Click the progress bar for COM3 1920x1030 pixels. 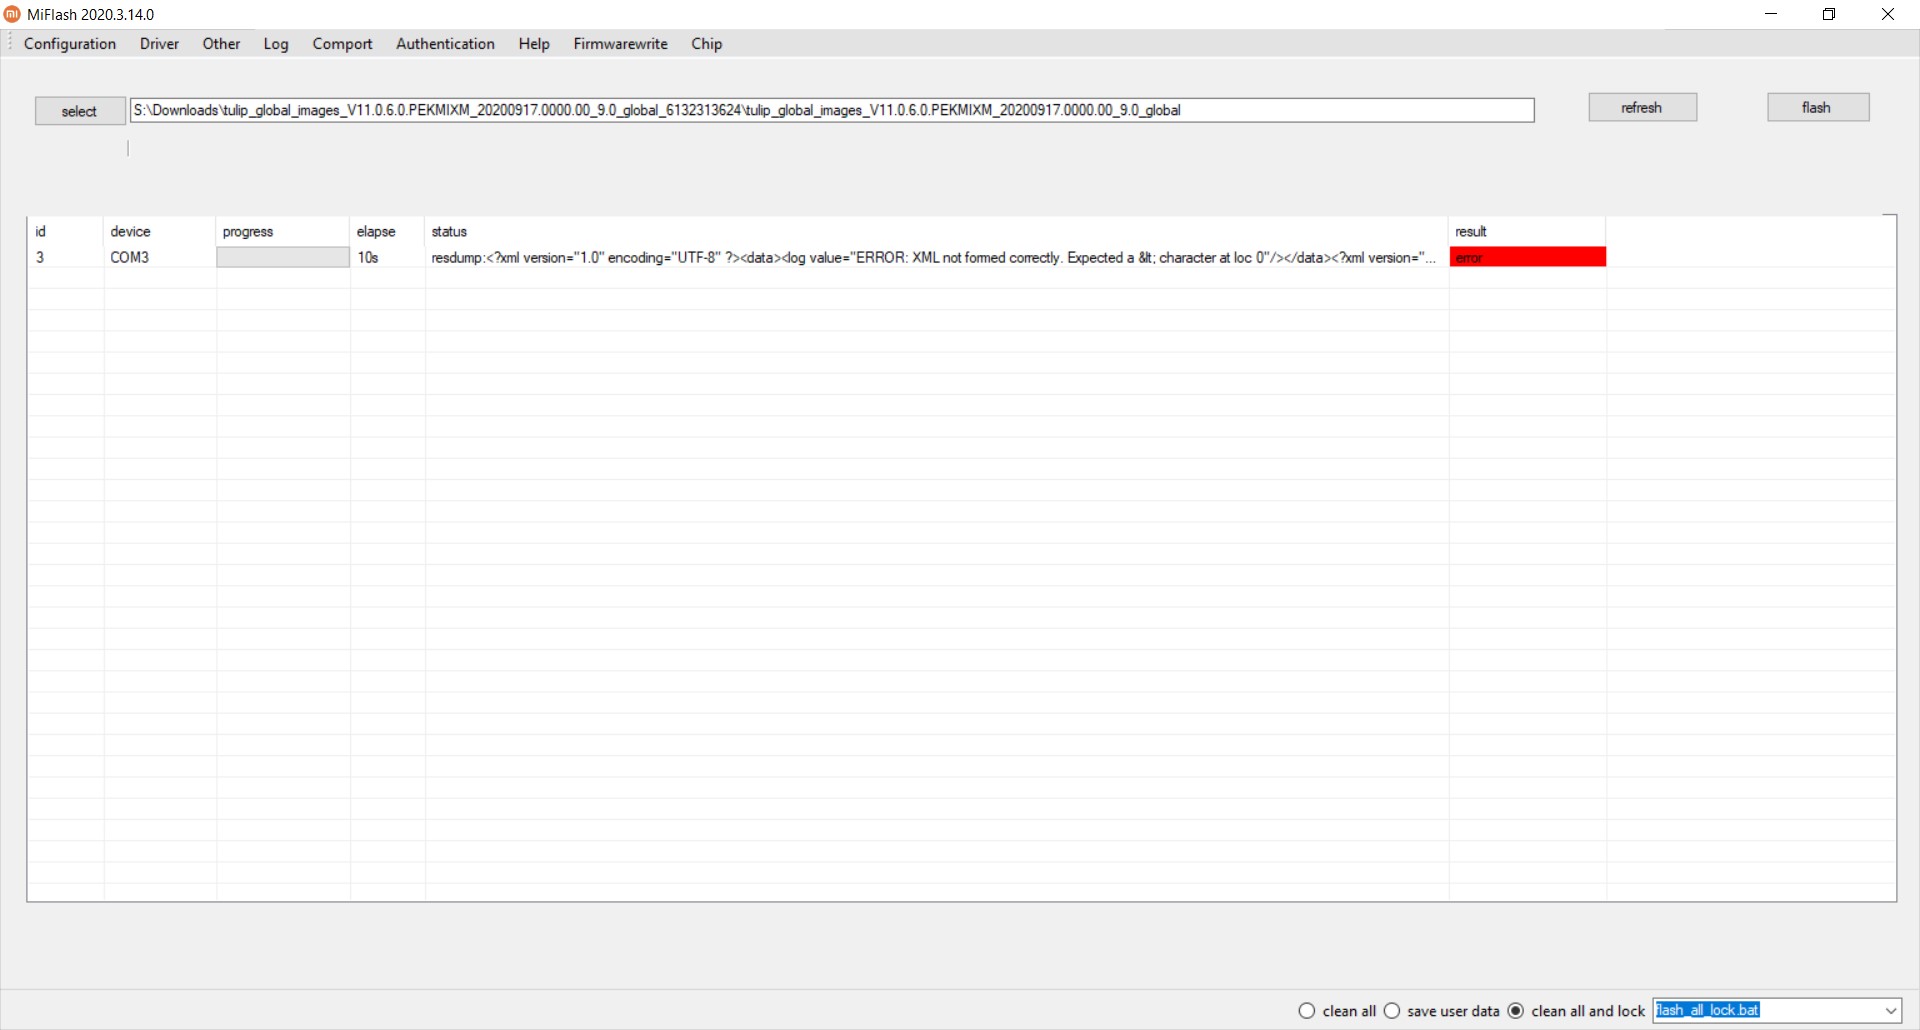pos(283,257)
